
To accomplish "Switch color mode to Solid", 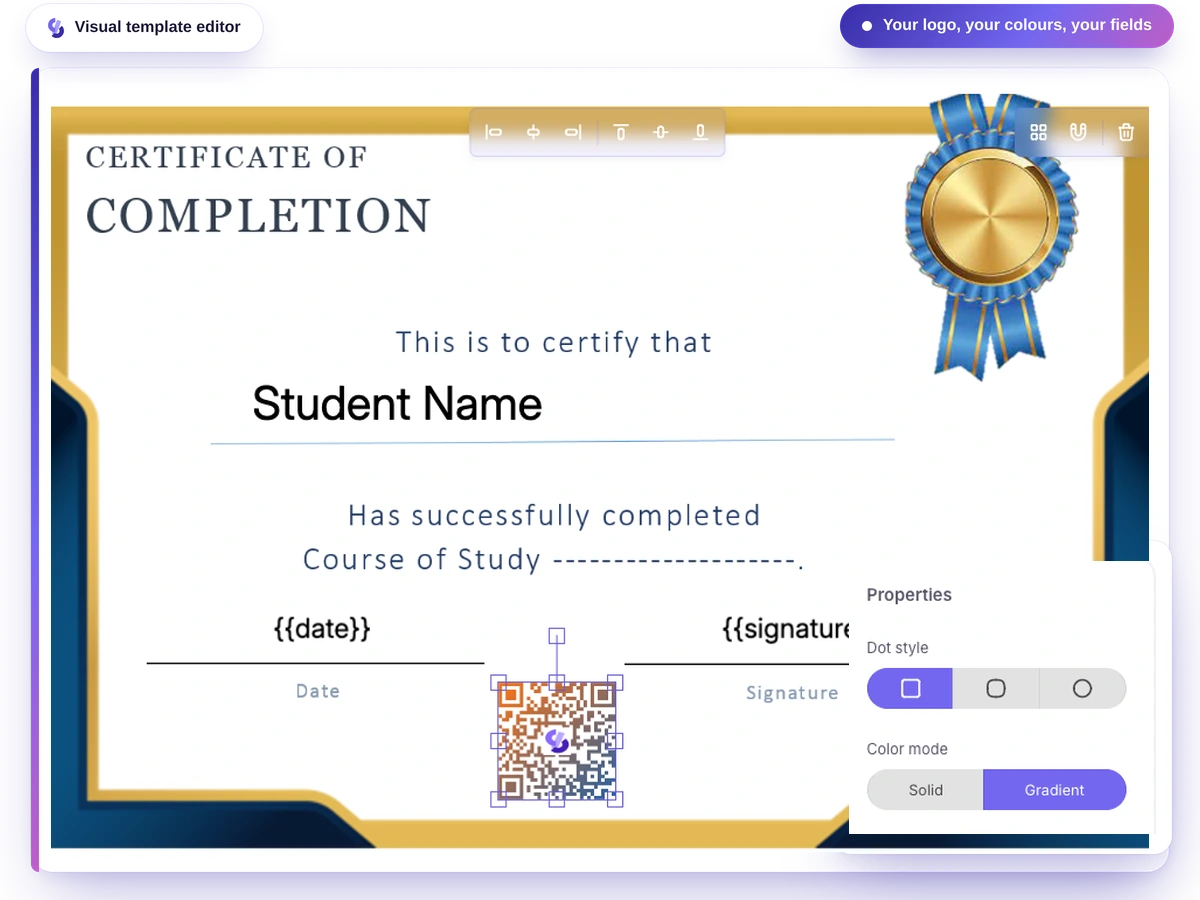I will 926,790.
